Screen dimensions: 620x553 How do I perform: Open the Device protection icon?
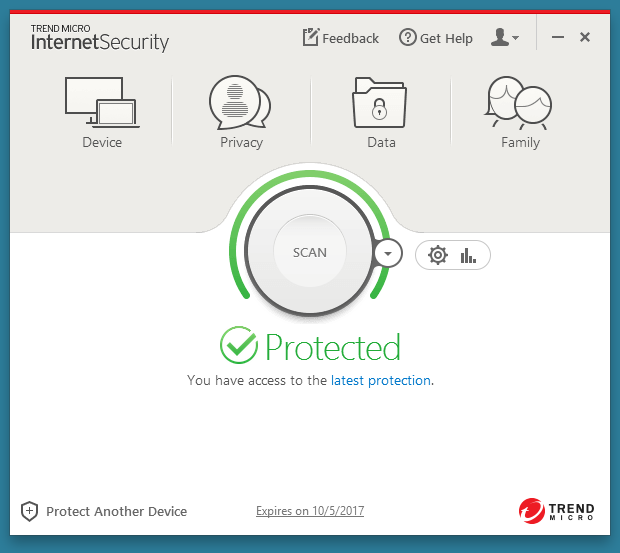point(101,101)
